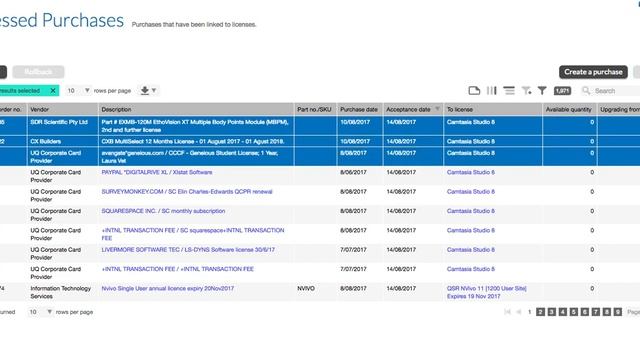
Task: Open the export options dropdown arrow
Action: click(154, 90)
